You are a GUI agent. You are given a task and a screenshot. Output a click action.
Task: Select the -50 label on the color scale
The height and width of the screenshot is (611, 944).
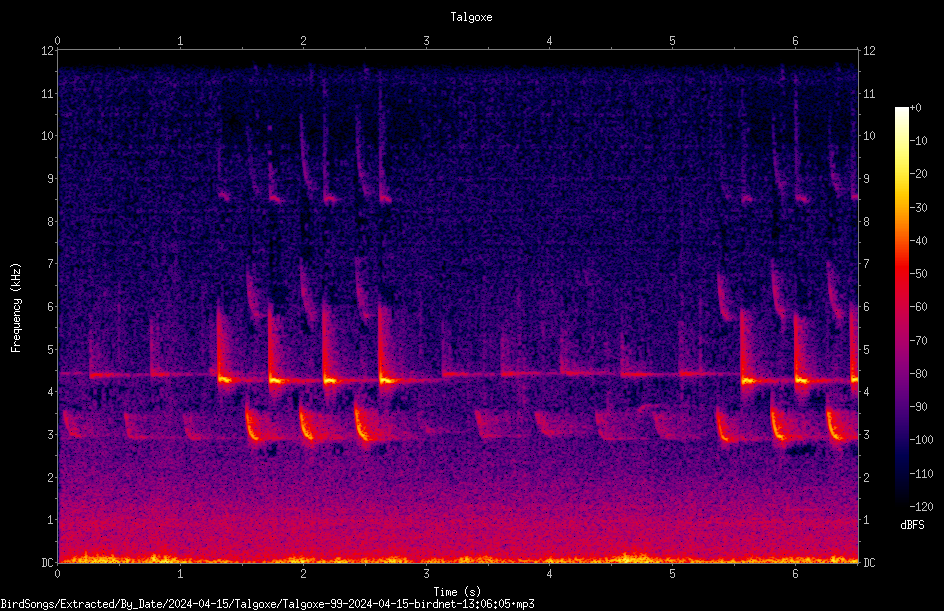coord(919,273)
